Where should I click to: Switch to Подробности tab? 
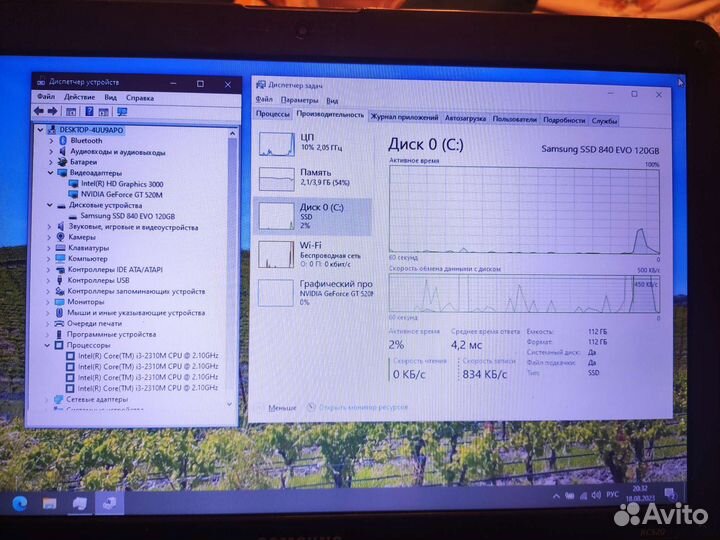tap(564, 120)
